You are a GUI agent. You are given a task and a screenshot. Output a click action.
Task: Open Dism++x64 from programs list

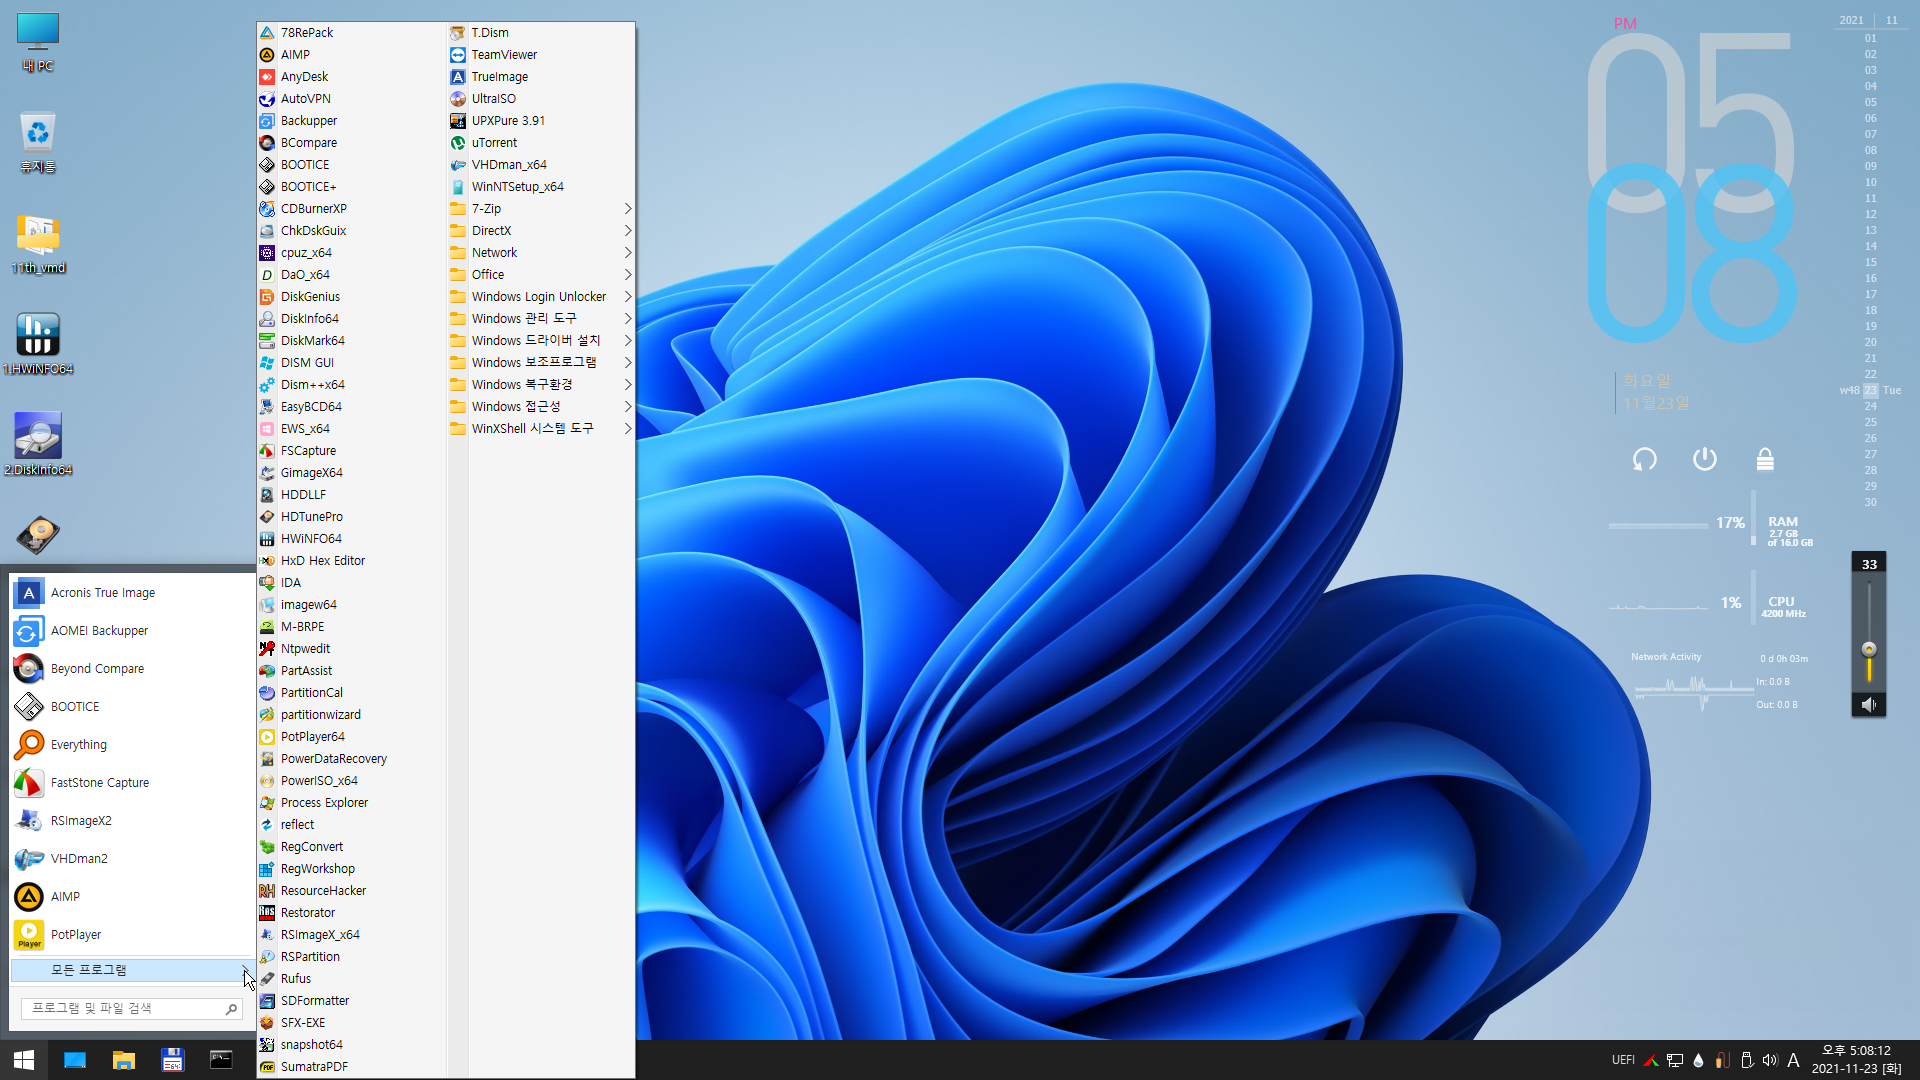coord(351,385)
